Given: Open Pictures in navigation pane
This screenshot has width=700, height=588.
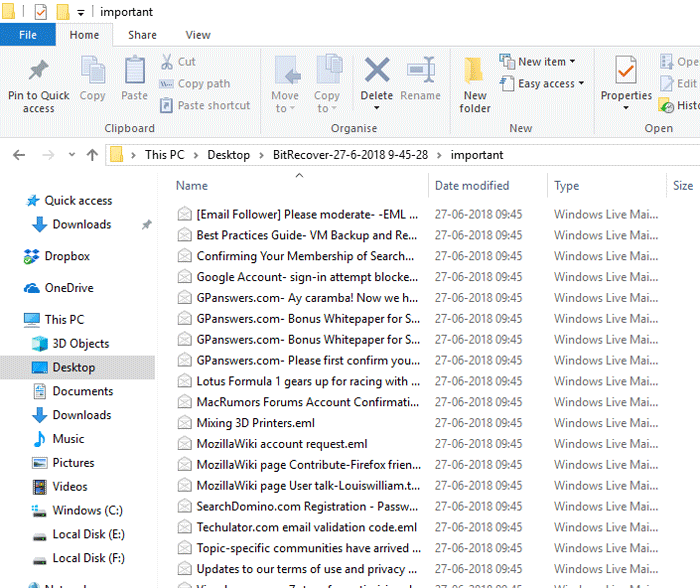Looking at the screenshot, I should pyautogui.click(x=63, y=463).
